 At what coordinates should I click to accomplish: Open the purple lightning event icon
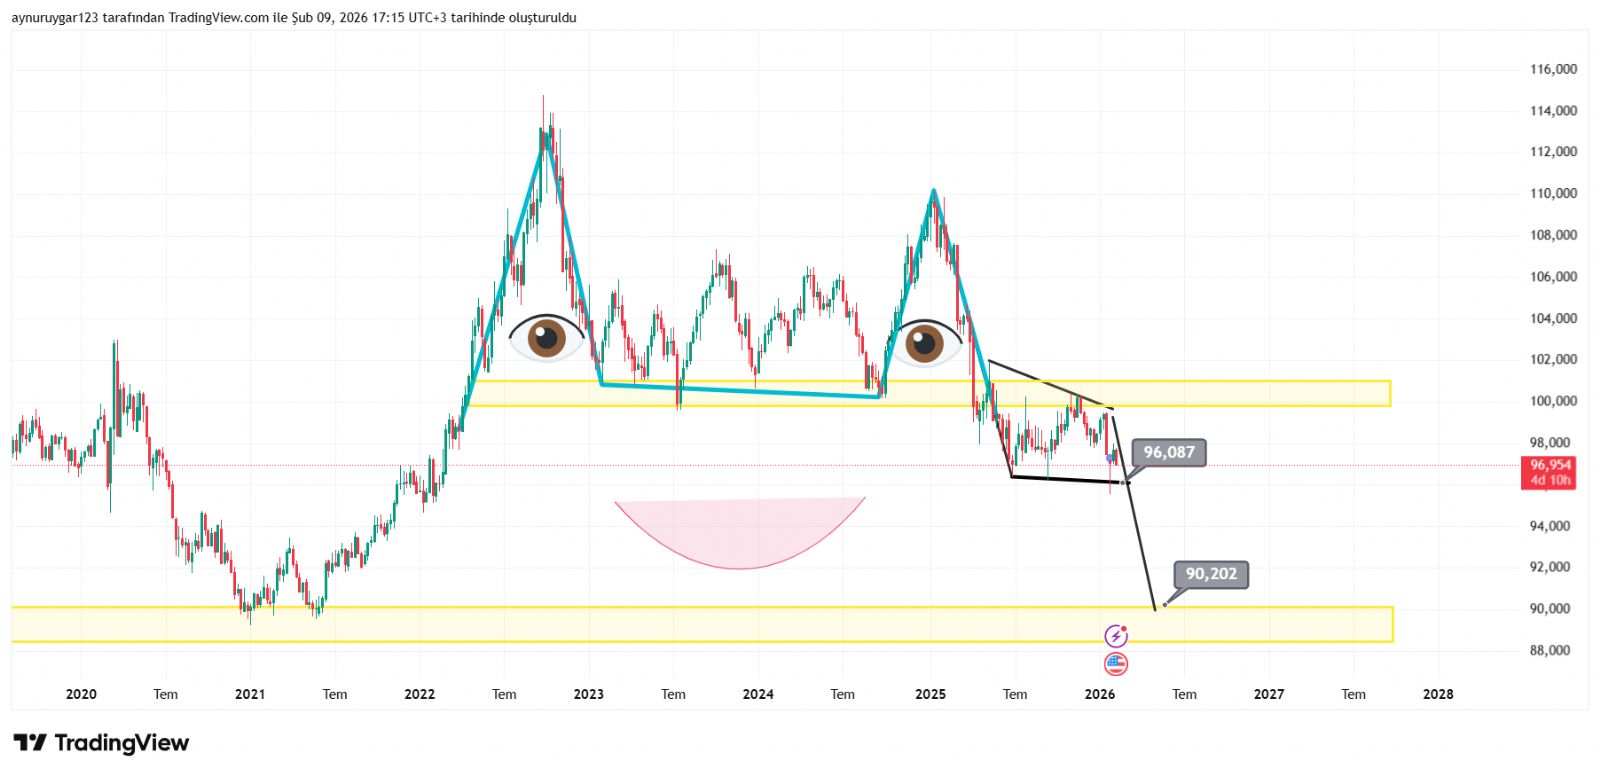pos(1116,636)
